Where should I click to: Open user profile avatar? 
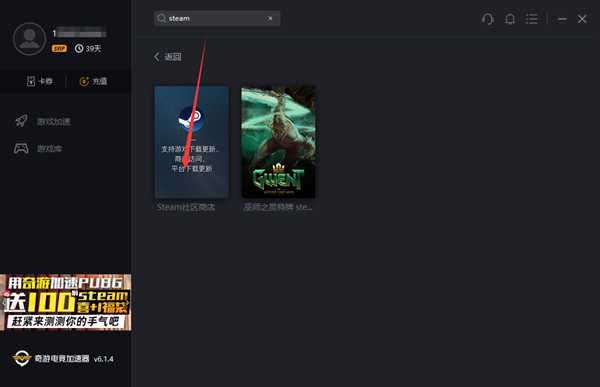tap(29, 39)
